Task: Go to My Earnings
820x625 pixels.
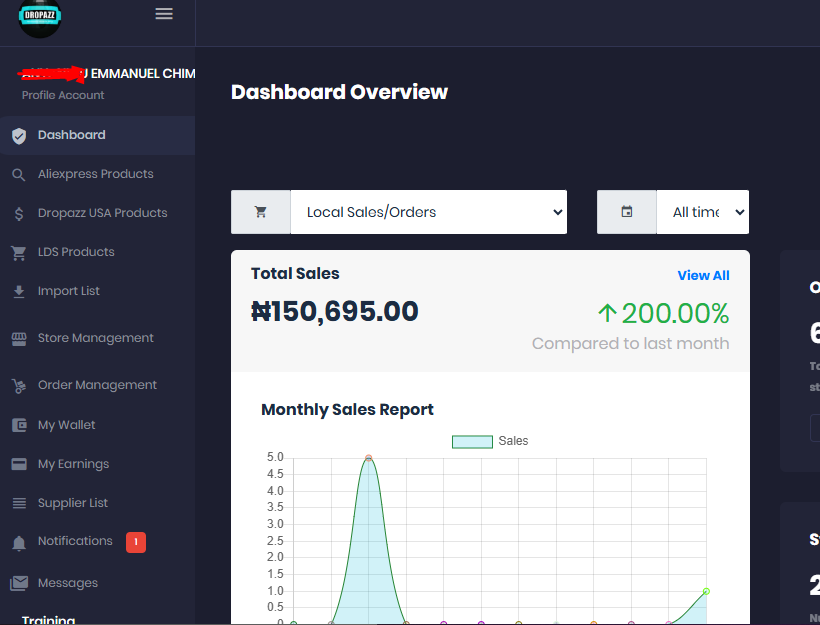Action: 73,464
